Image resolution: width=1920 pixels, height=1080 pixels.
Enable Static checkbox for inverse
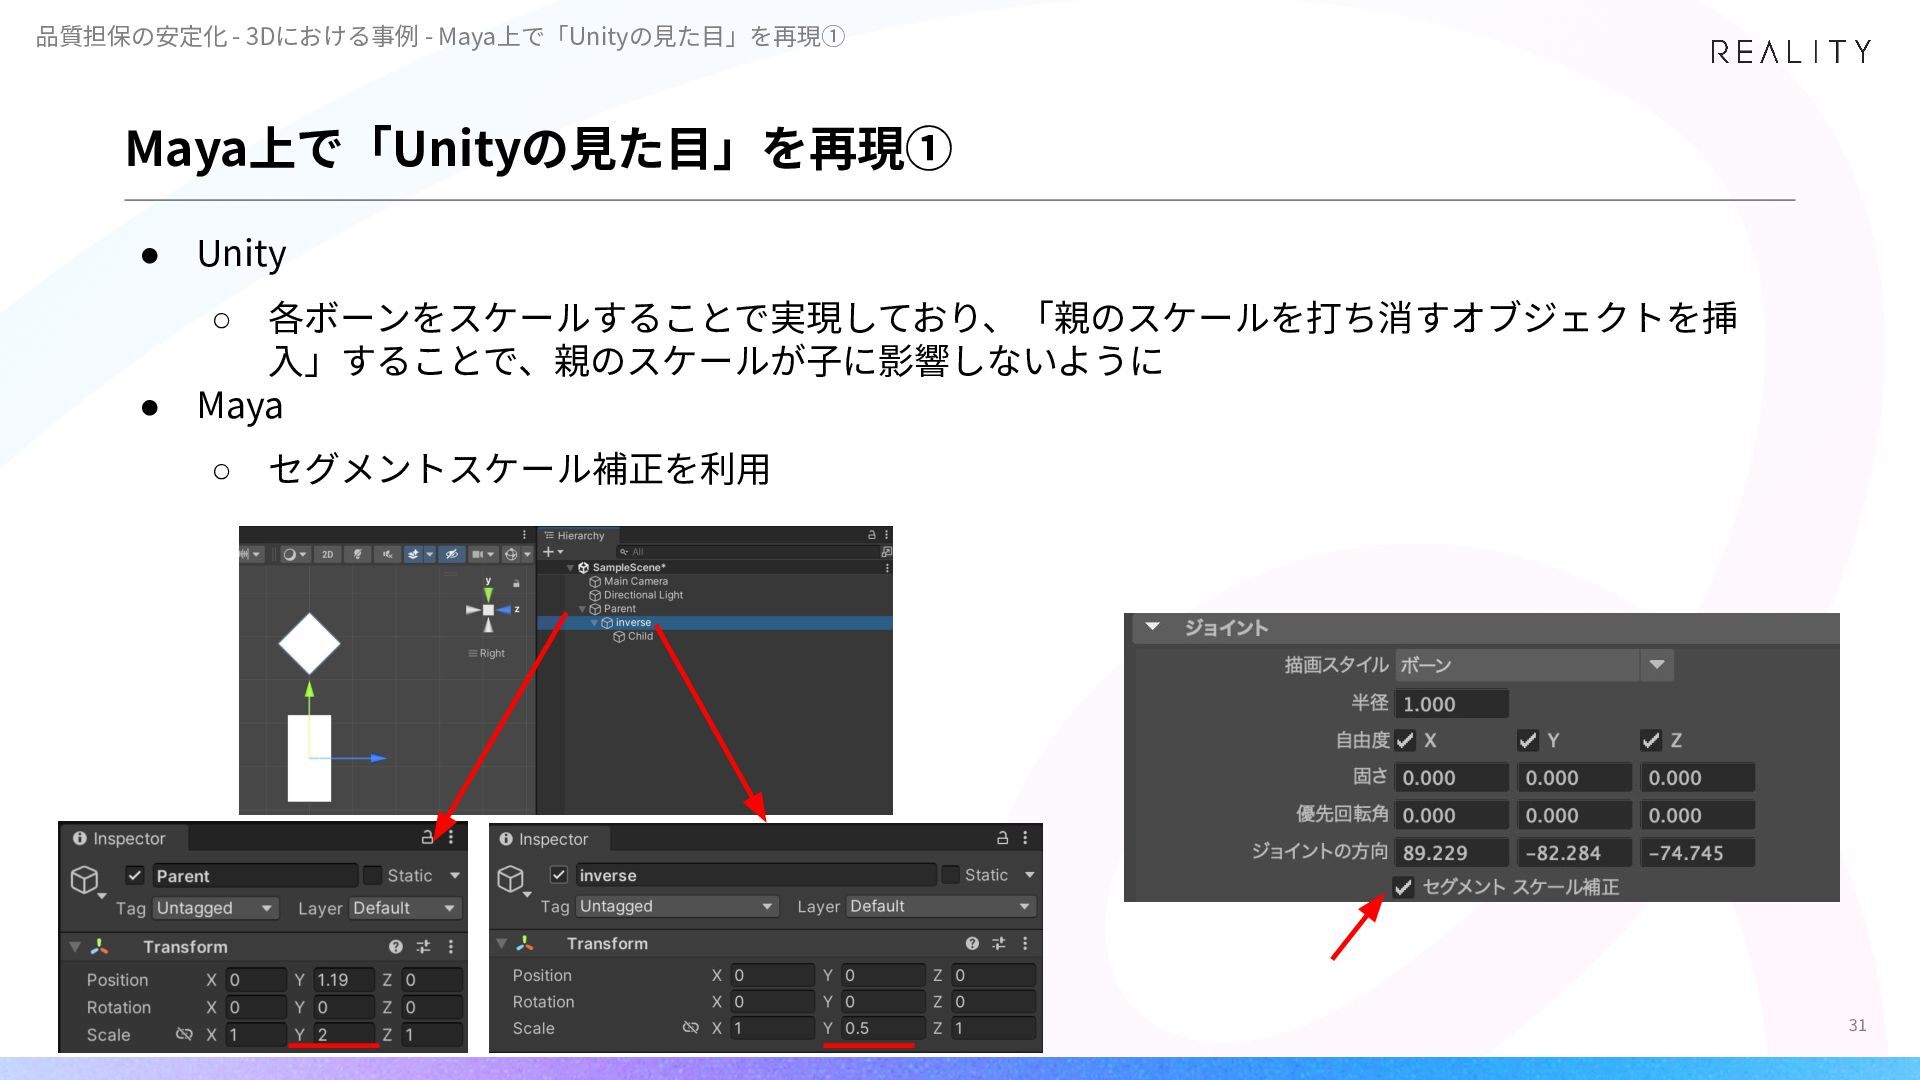950,875
